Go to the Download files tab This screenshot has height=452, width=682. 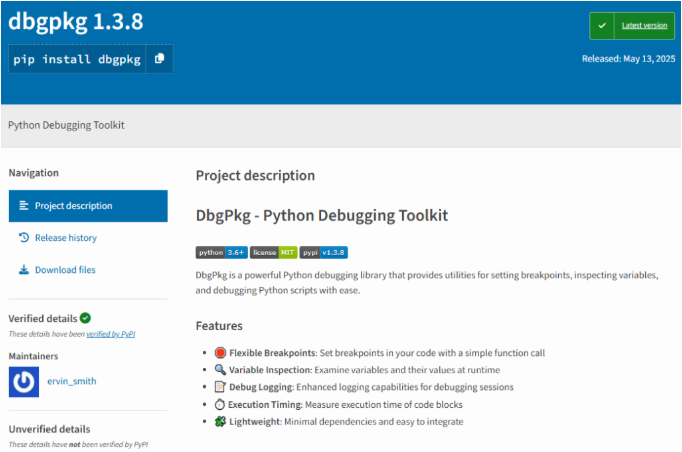pyautogui.click(x=65, y=270)
